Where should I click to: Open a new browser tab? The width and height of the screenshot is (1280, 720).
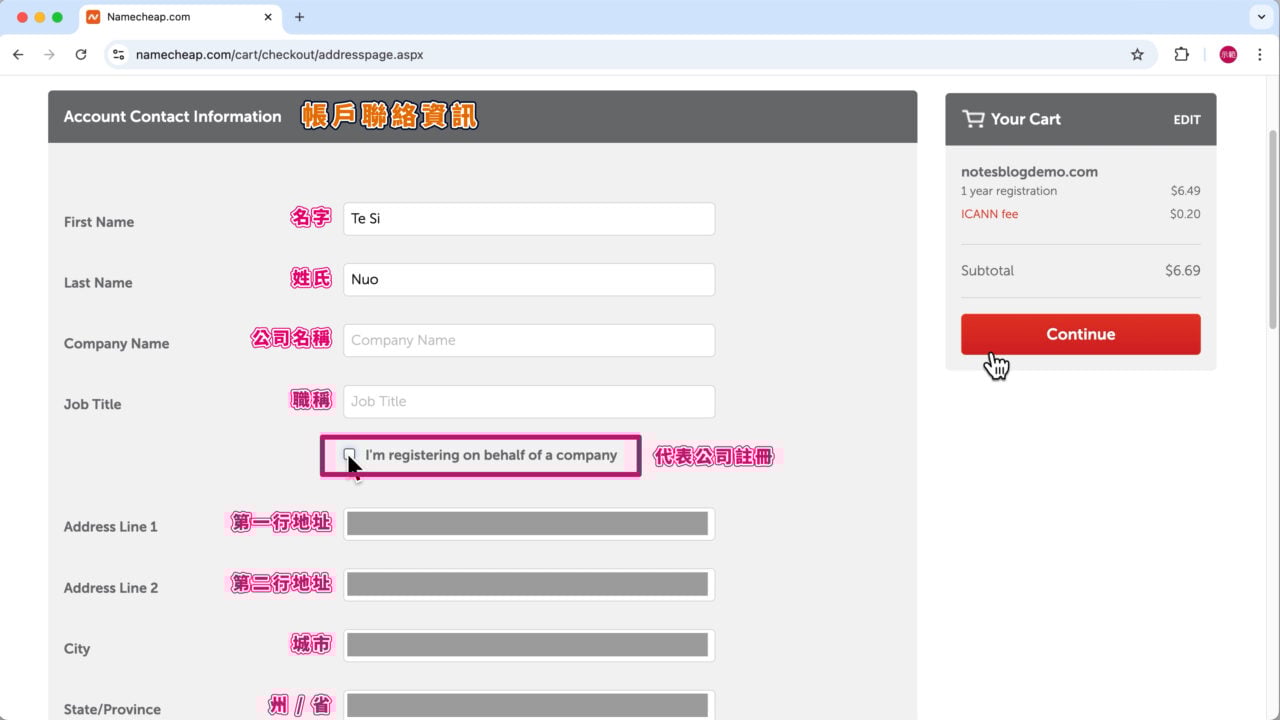299,17
